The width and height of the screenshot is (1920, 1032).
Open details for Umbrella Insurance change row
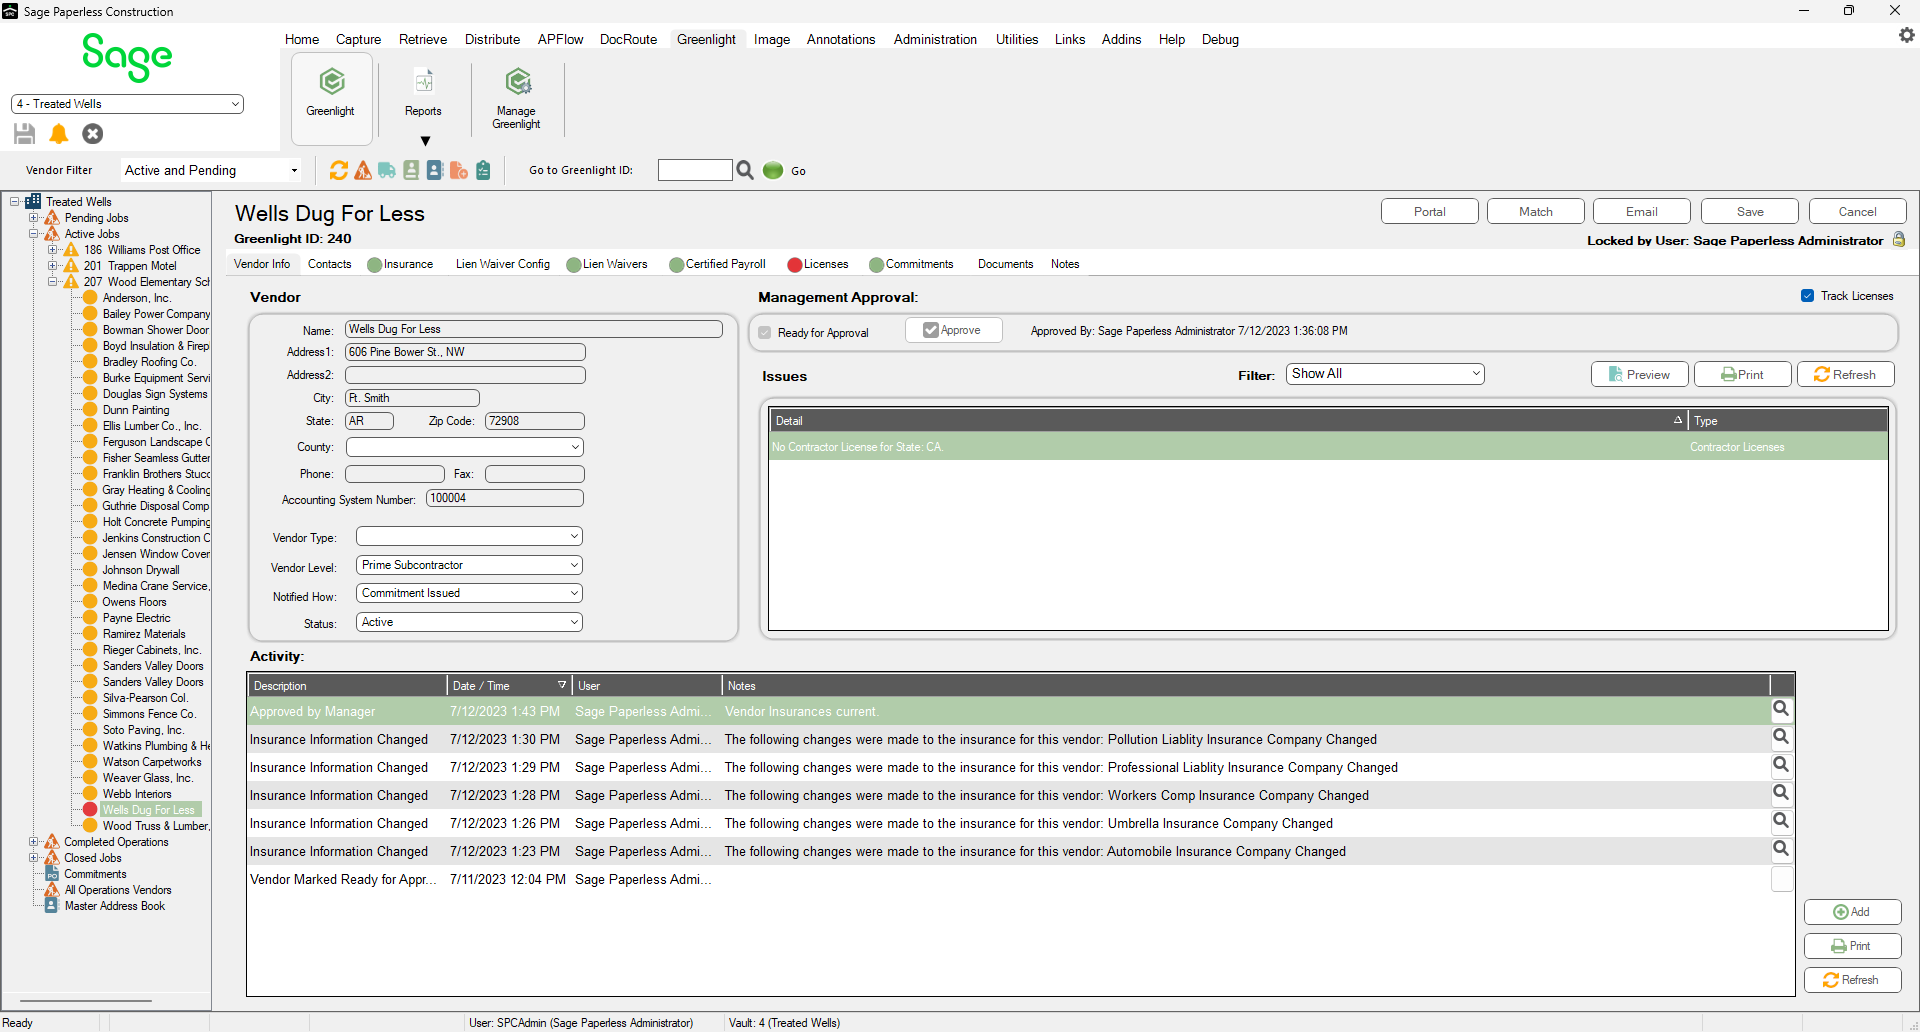[x=1781, y=821]
